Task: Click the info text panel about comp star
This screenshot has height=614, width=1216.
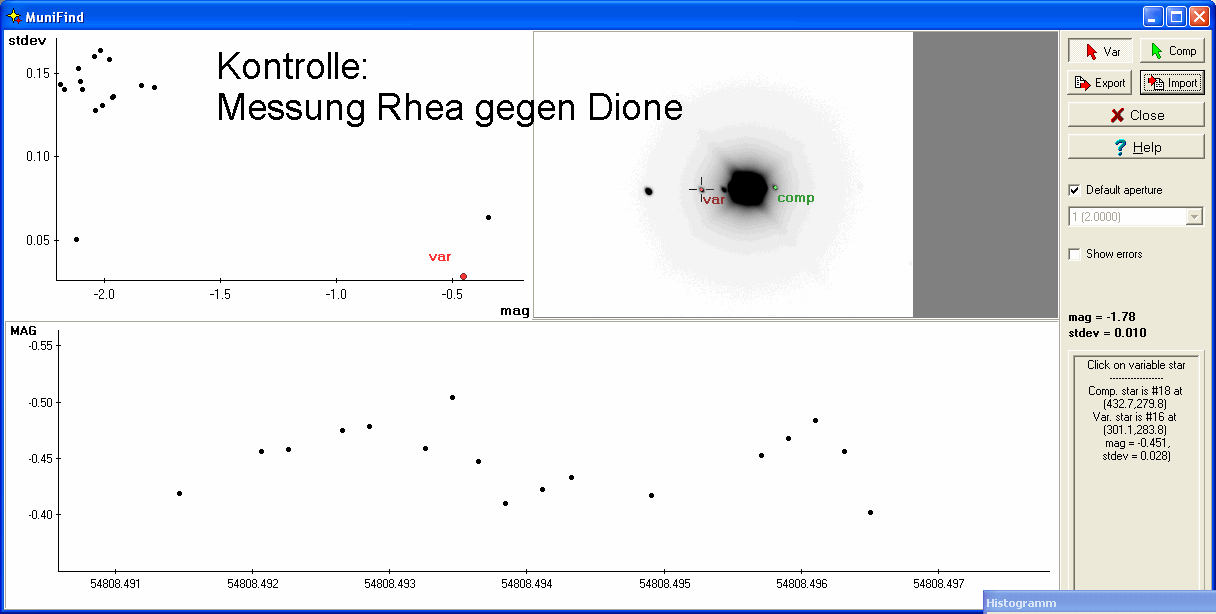Action: (x=1134, y=411)
